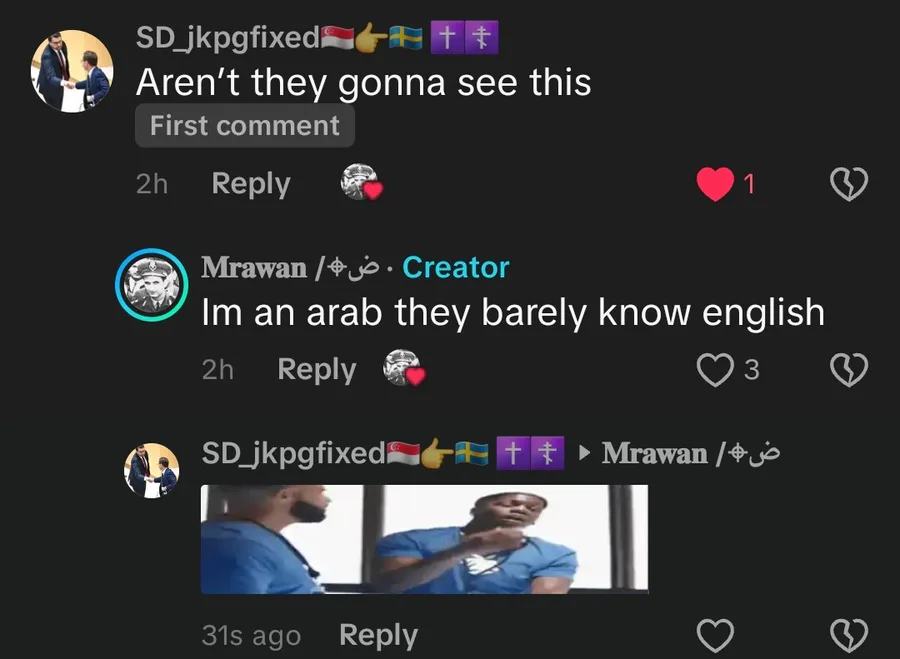Screen dimensions: 900x659
Task: Open the replied-to Mrawan mention after arrow
Action: click(x=690, y=453)
